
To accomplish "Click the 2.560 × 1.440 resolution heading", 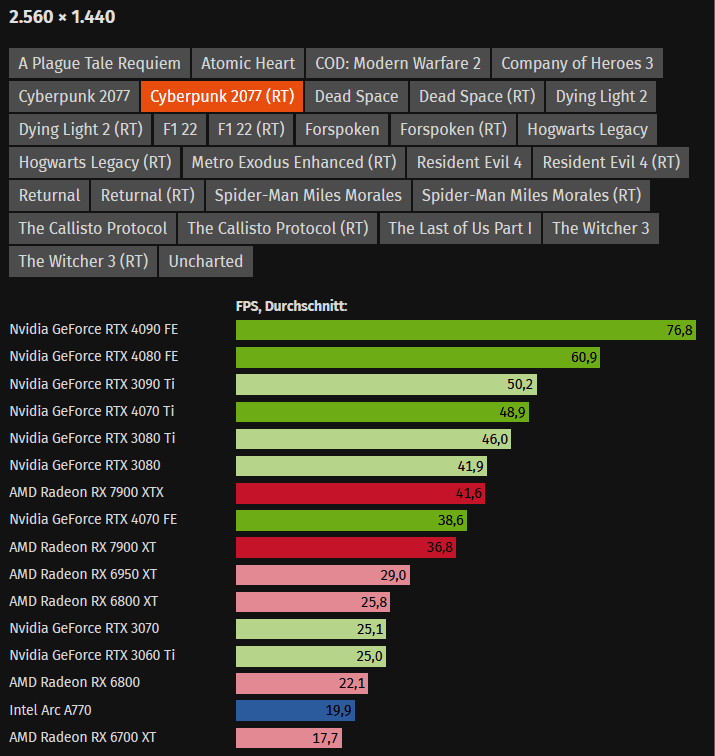I will 62,17.
